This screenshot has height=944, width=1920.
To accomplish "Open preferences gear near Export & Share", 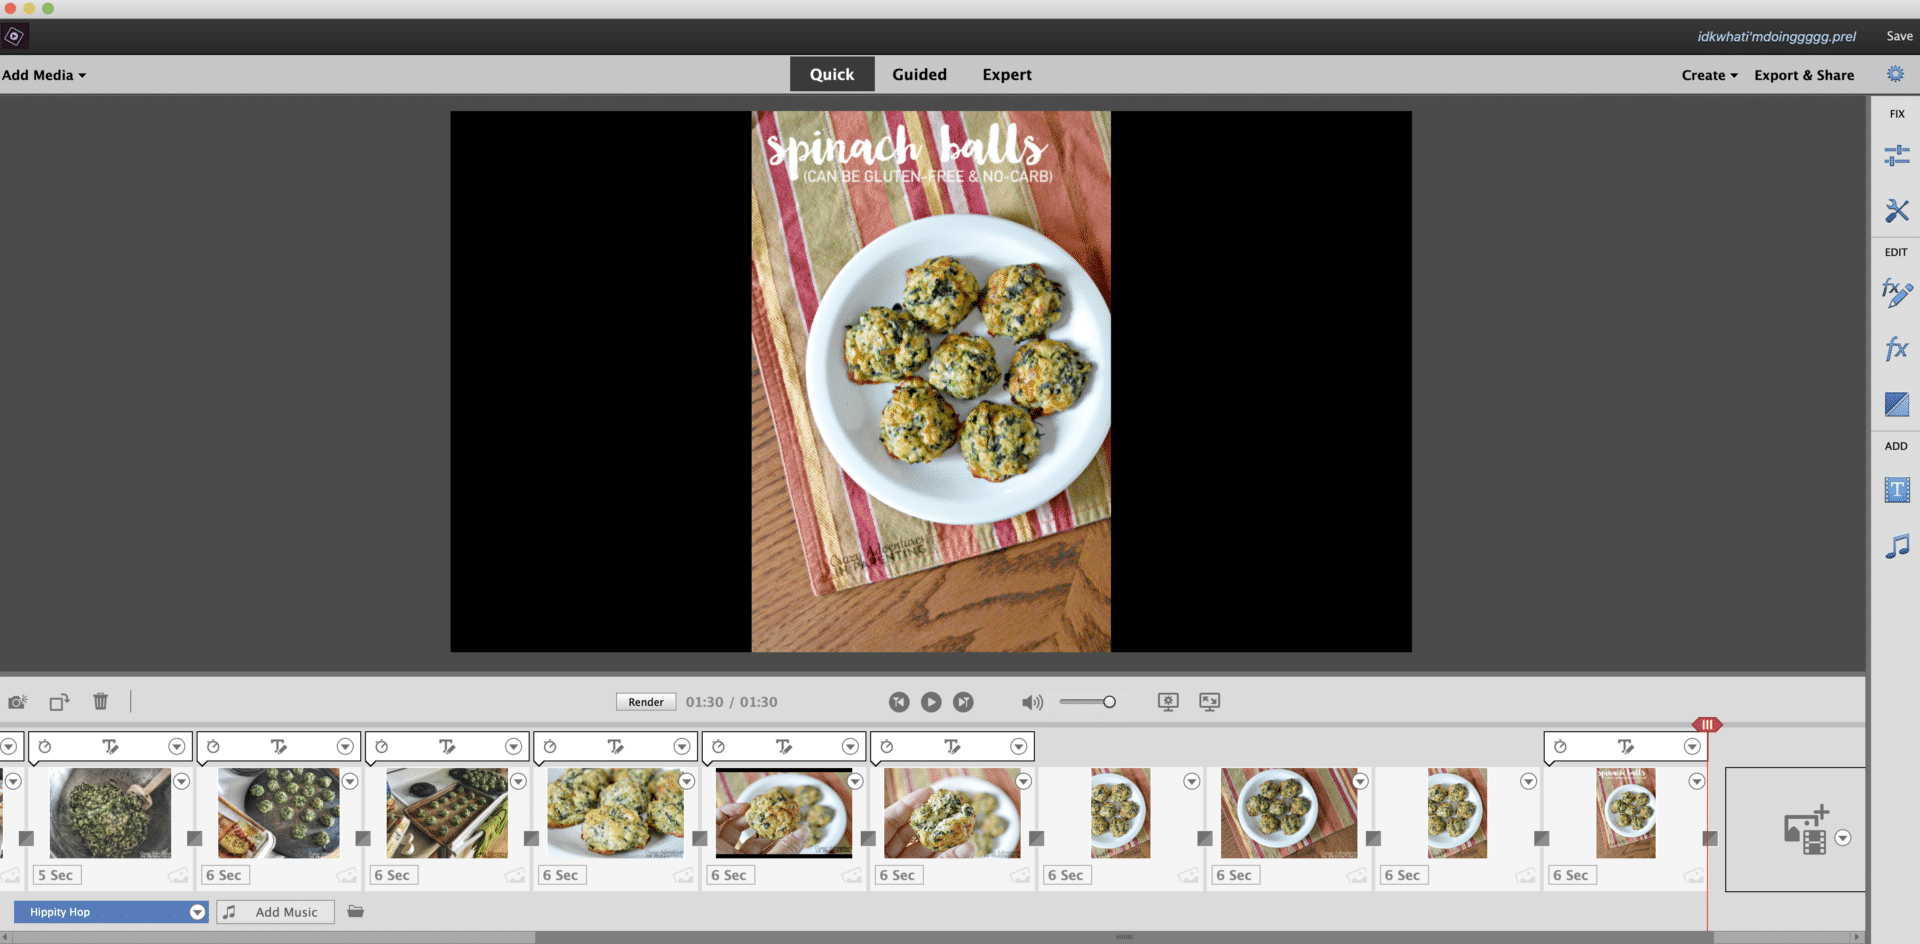I will pos(1895,74).
